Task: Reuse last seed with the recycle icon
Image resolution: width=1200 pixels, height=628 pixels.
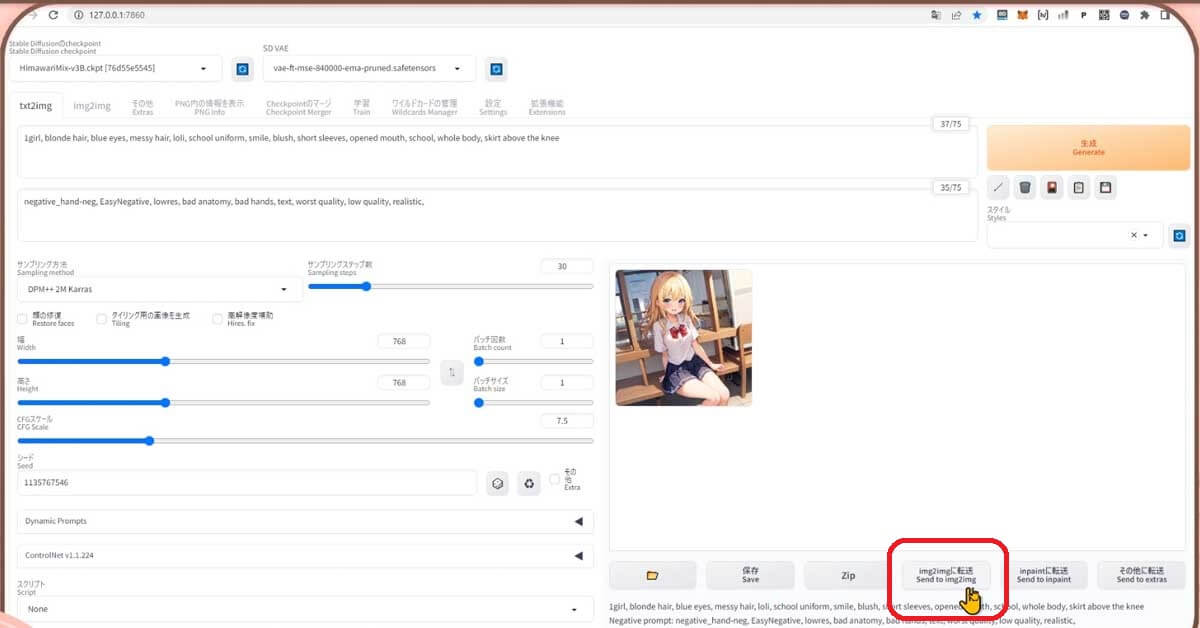Action: tap(529, 483)
